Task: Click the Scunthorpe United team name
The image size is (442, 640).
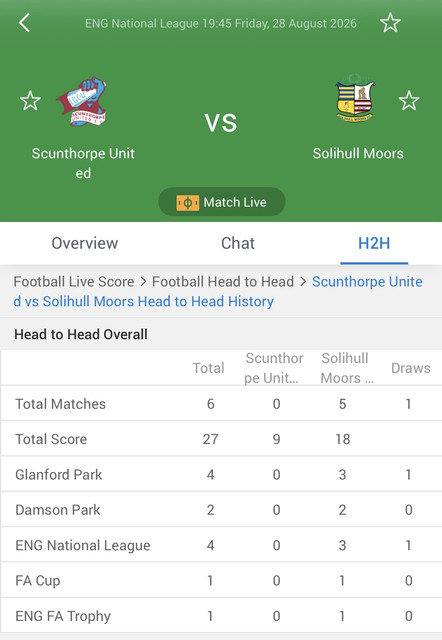Action: 83,163
